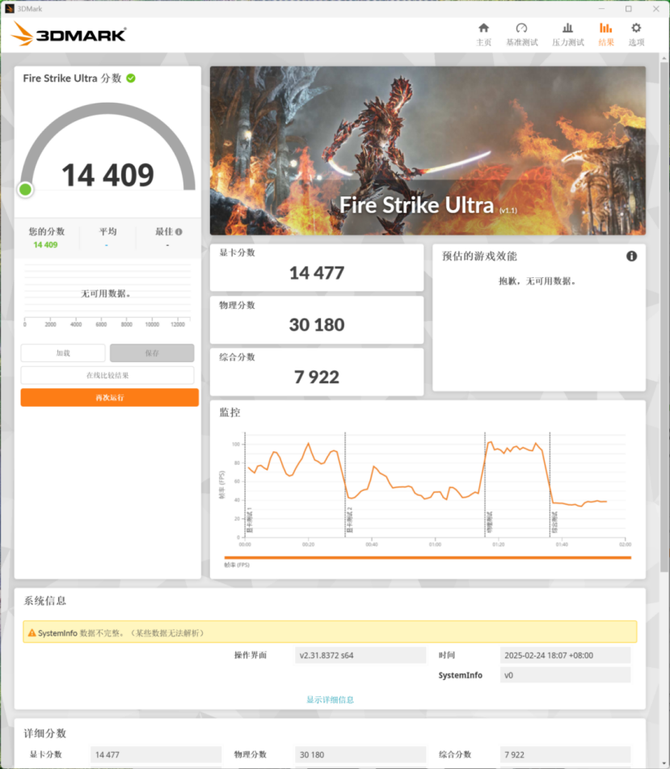Screen dimensions: 670x769
Task: Click the physics score value 30 180 card
Action: tap(317, 320)
